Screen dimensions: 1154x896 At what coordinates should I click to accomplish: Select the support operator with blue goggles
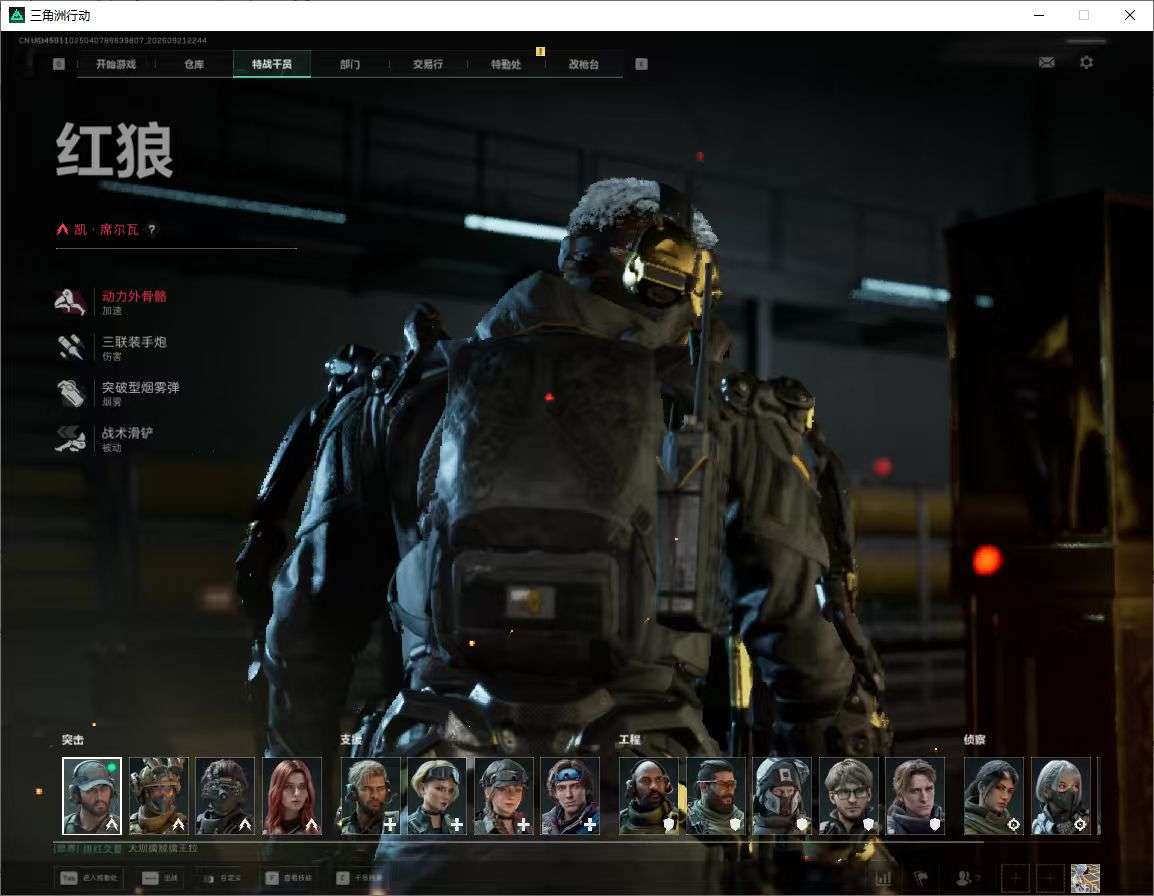pos(570,796)
